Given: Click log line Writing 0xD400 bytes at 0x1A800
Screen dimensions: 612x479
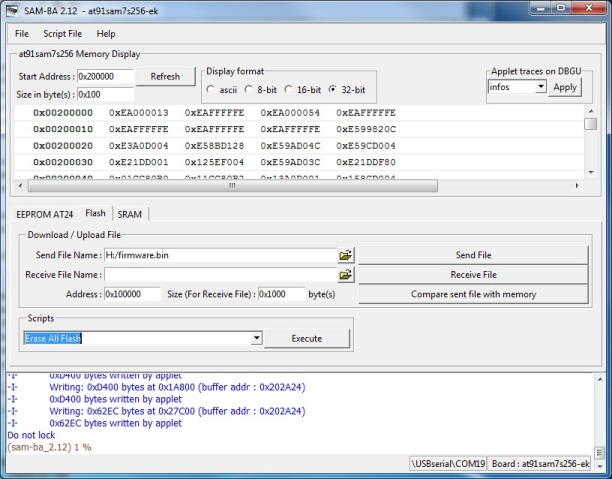Looking at the screenshot, I should 177,387.
